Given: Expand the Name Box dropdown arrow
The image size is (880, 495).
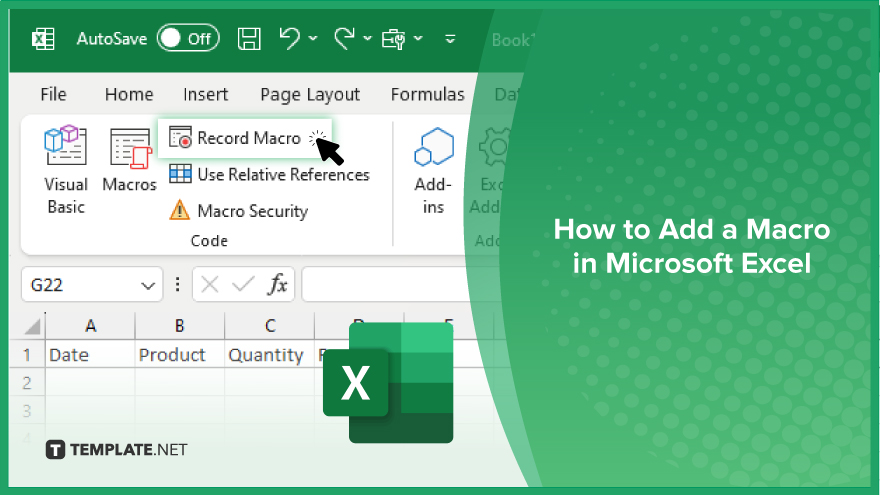Looking at the screenshot, I should (148, 286).
